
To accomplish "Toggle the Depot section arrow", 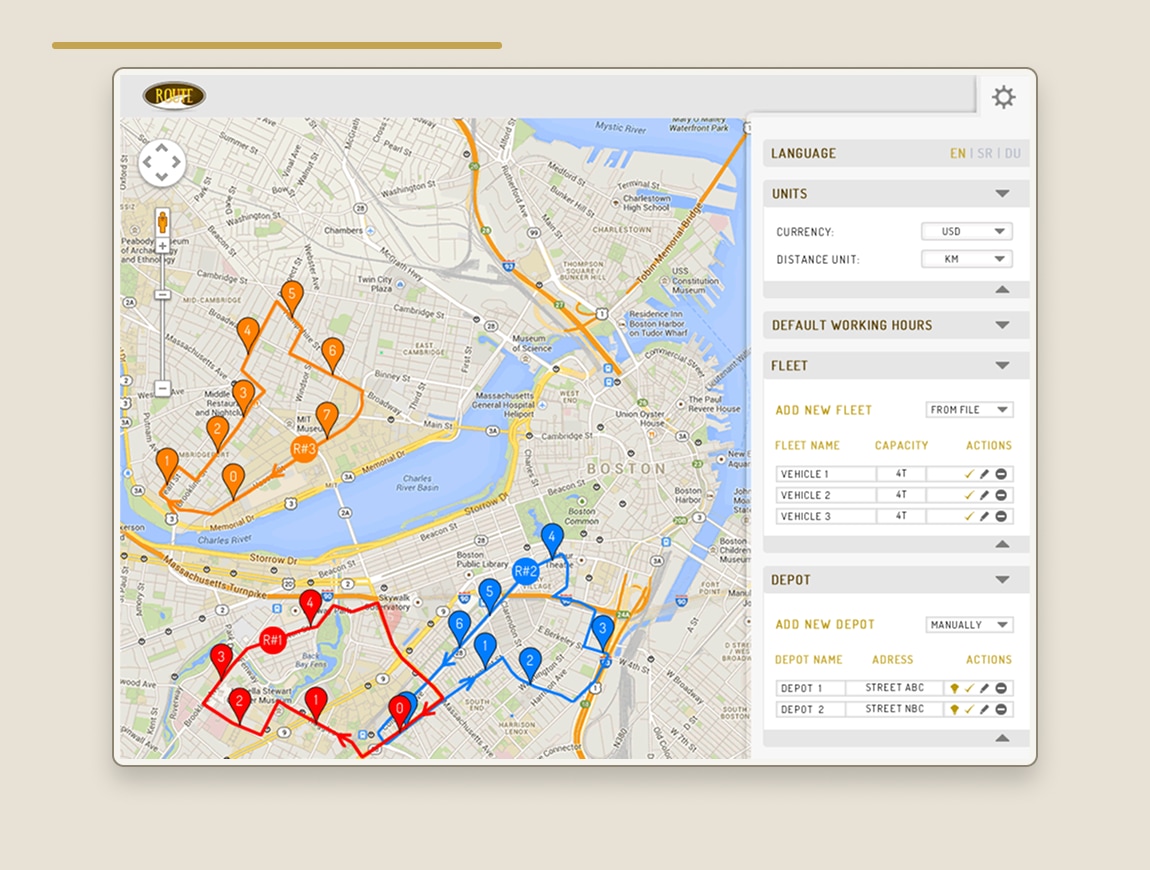I will (1002, 580).
